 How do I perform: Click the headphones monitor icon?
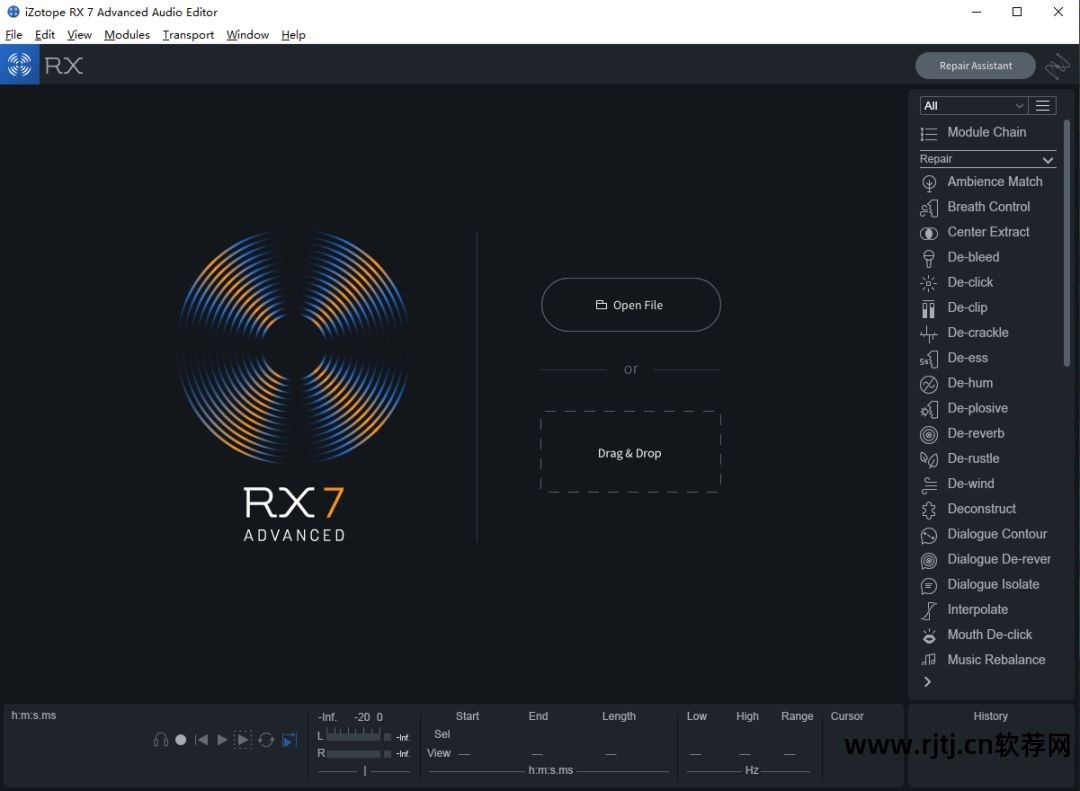160,740
